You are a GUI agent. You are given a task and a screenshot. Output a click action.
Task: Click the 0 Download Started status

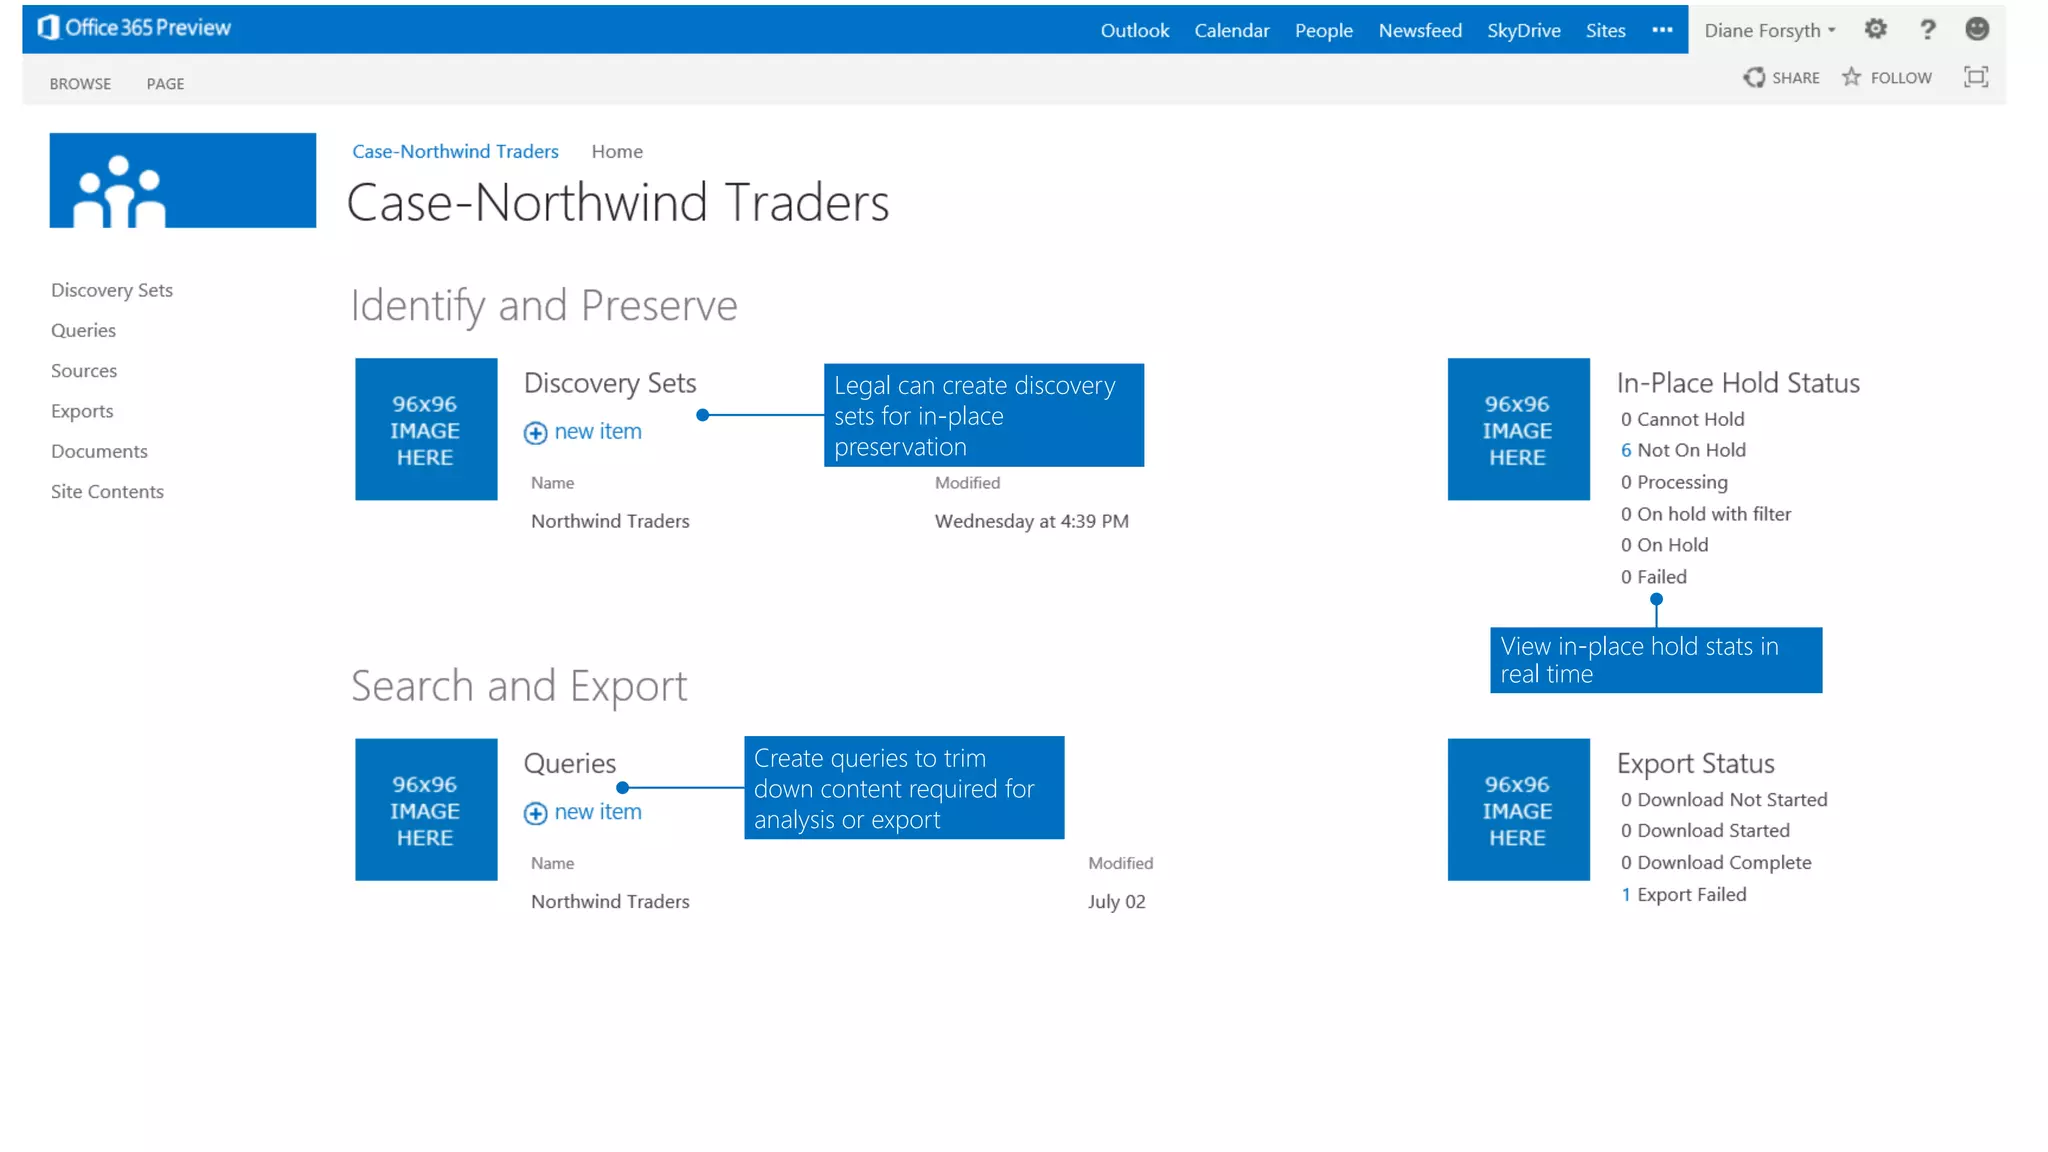pos(1705,831)
